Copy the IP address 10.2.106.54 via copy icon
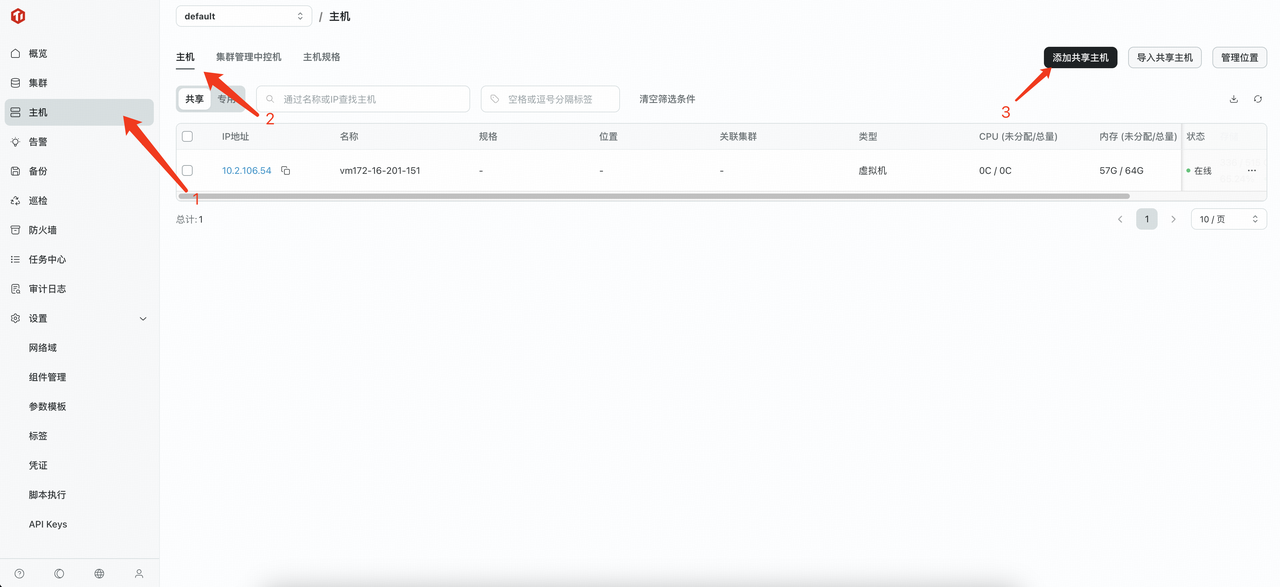The image size is (1280, 587). pyautogui.click(x=285, y=170)
